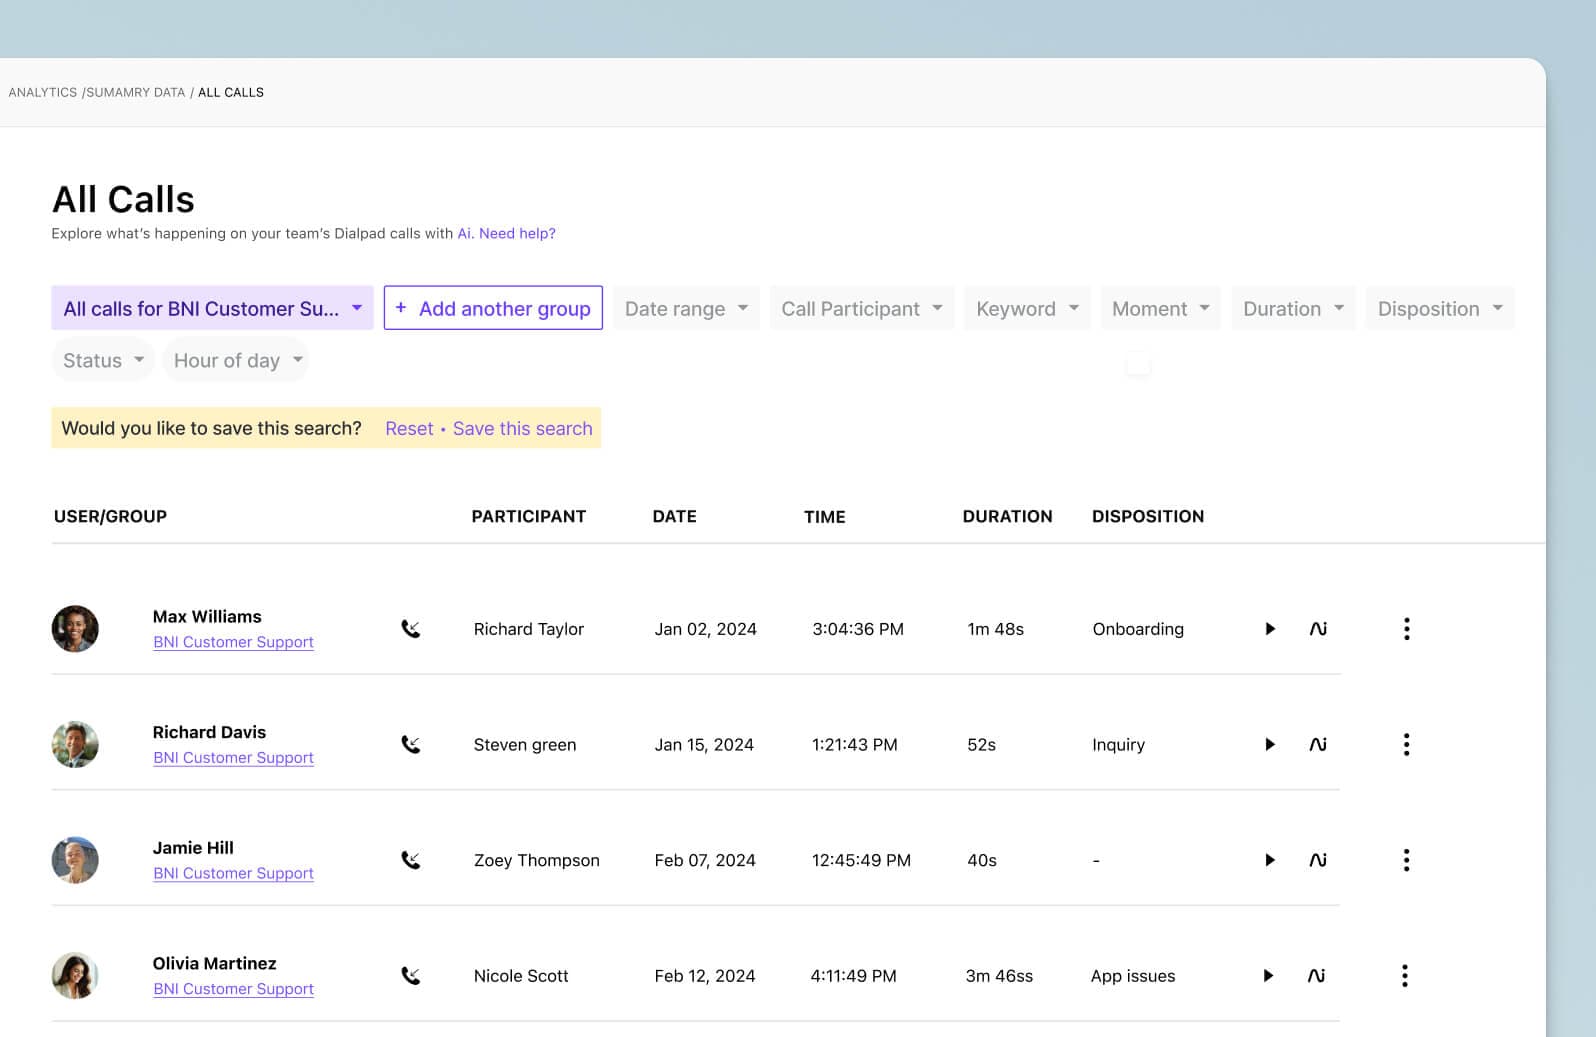Open BNI Customer Support link under Olivia Martinez
The image size is (1596, 1037).
click(x=233, y=989)
